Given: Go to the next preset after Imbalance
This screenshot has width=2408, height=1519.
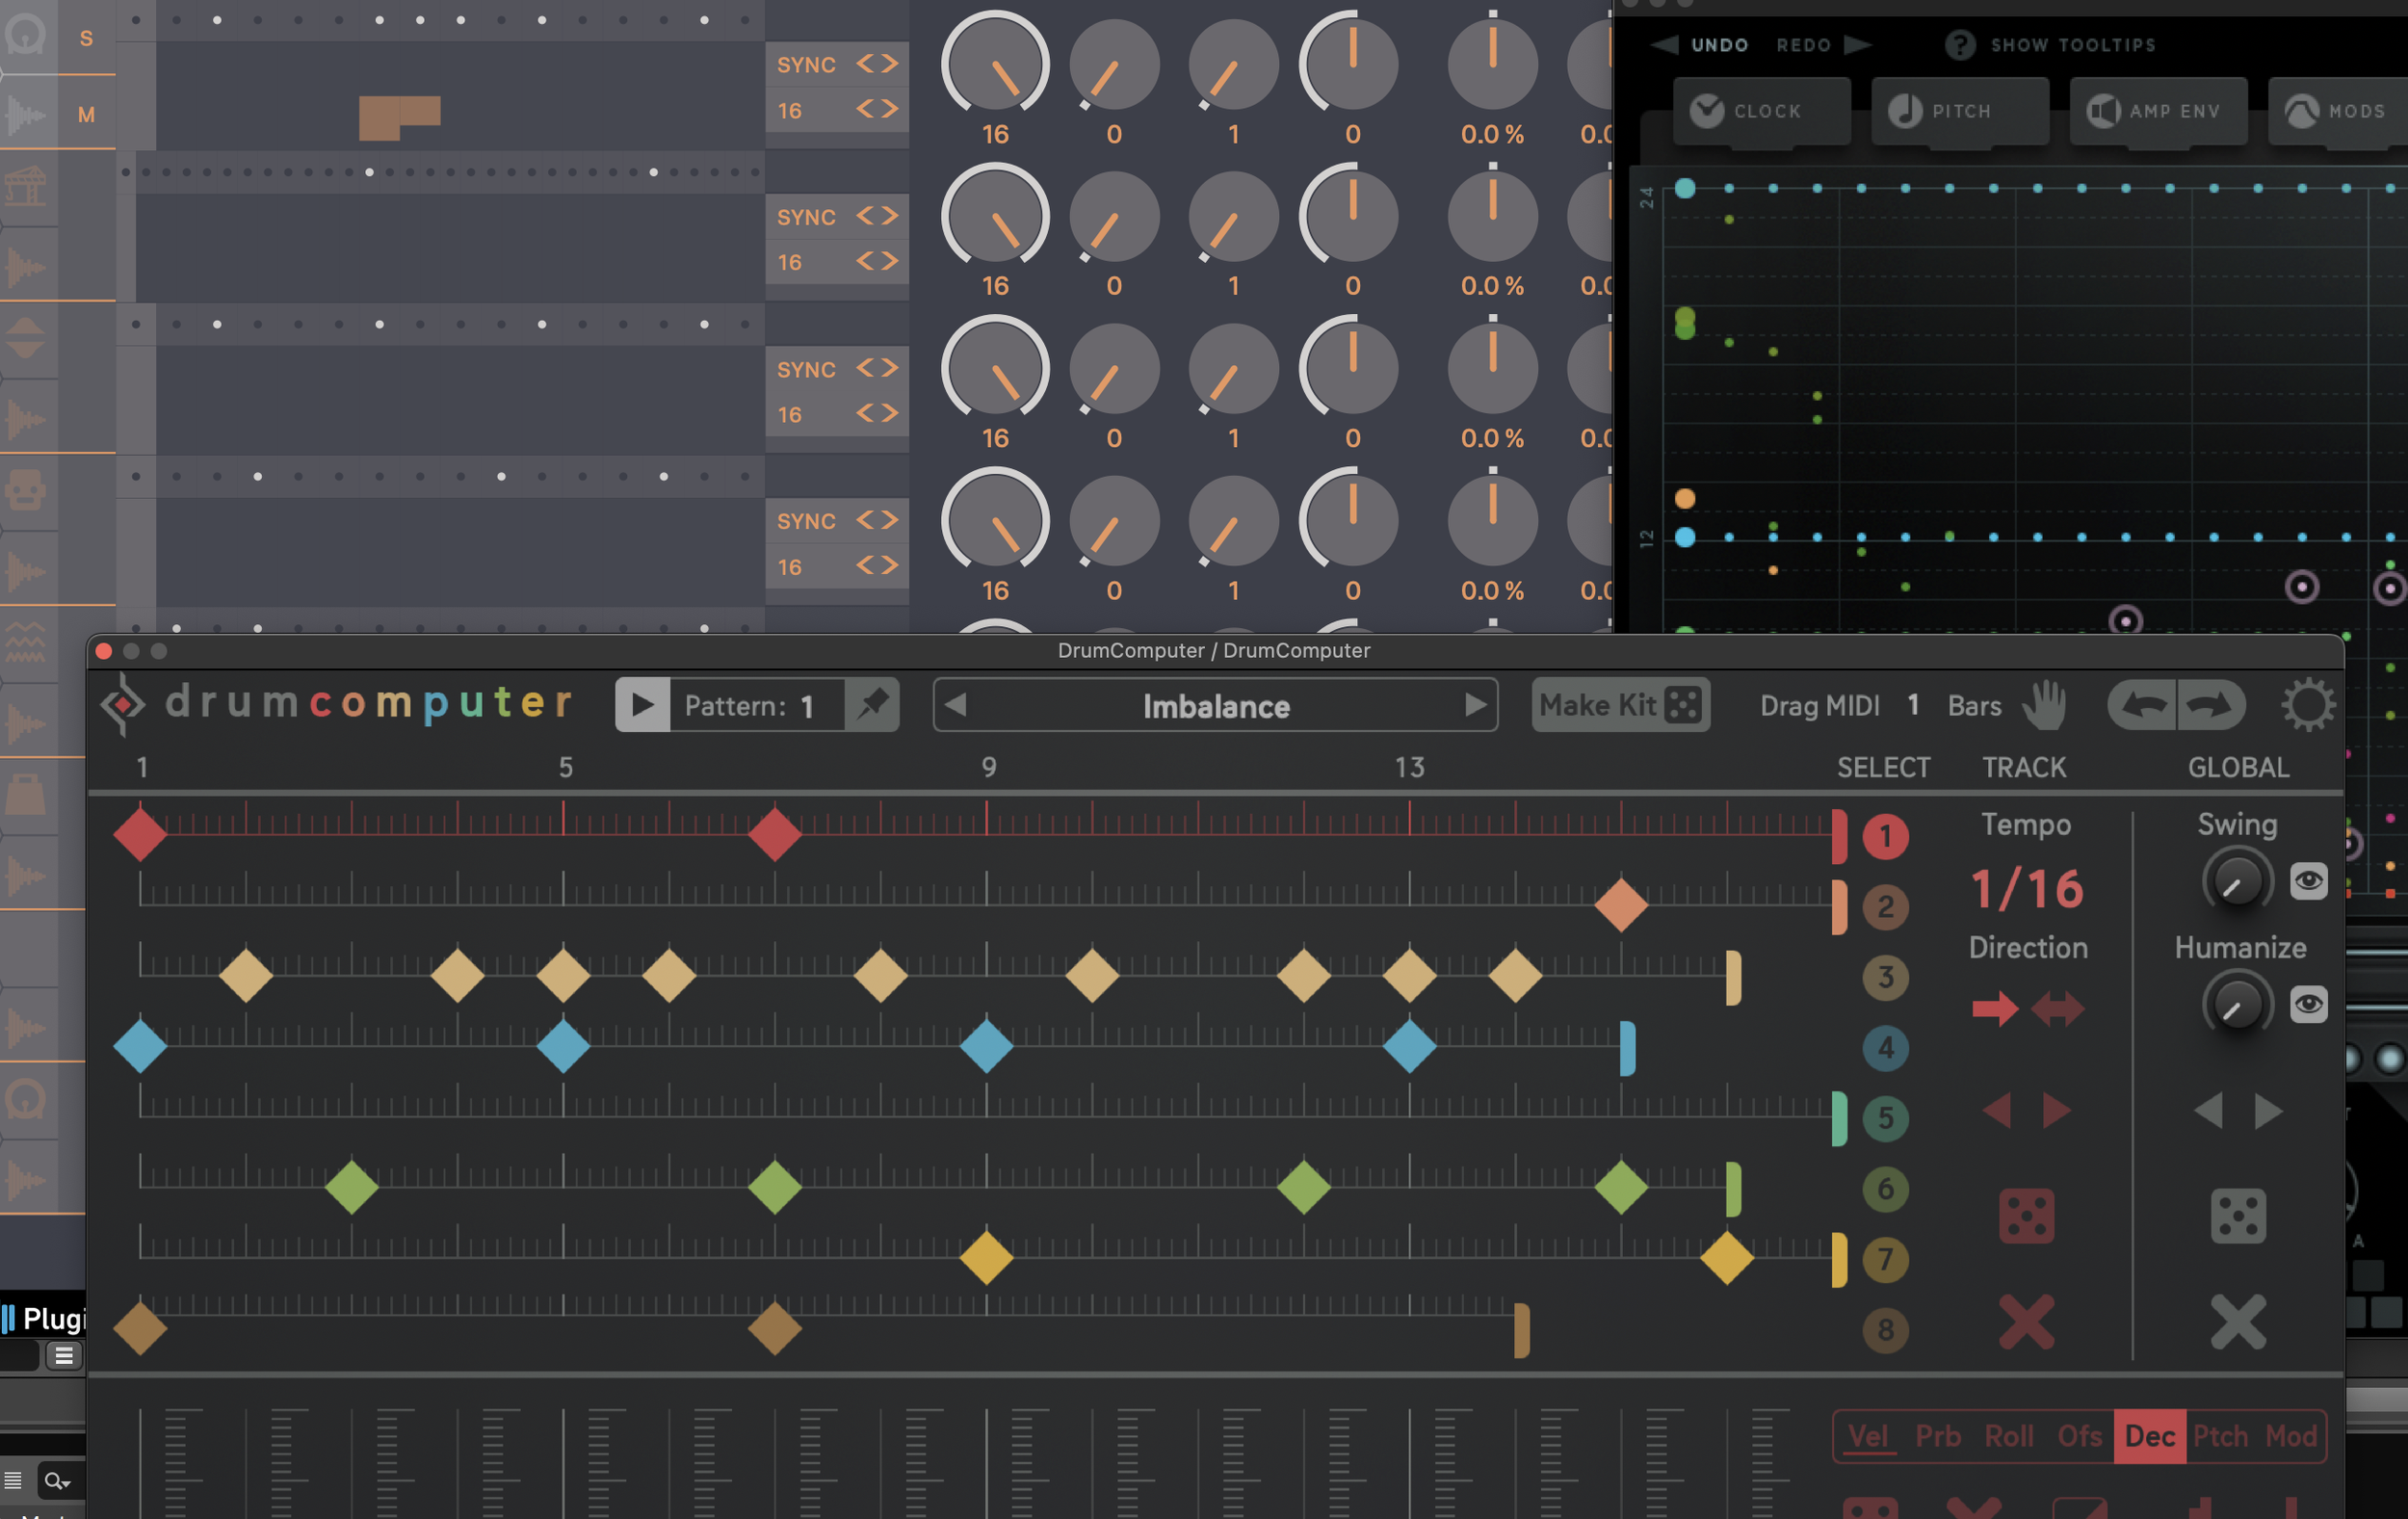Looking at the screenshot, I should point(1475,705).
